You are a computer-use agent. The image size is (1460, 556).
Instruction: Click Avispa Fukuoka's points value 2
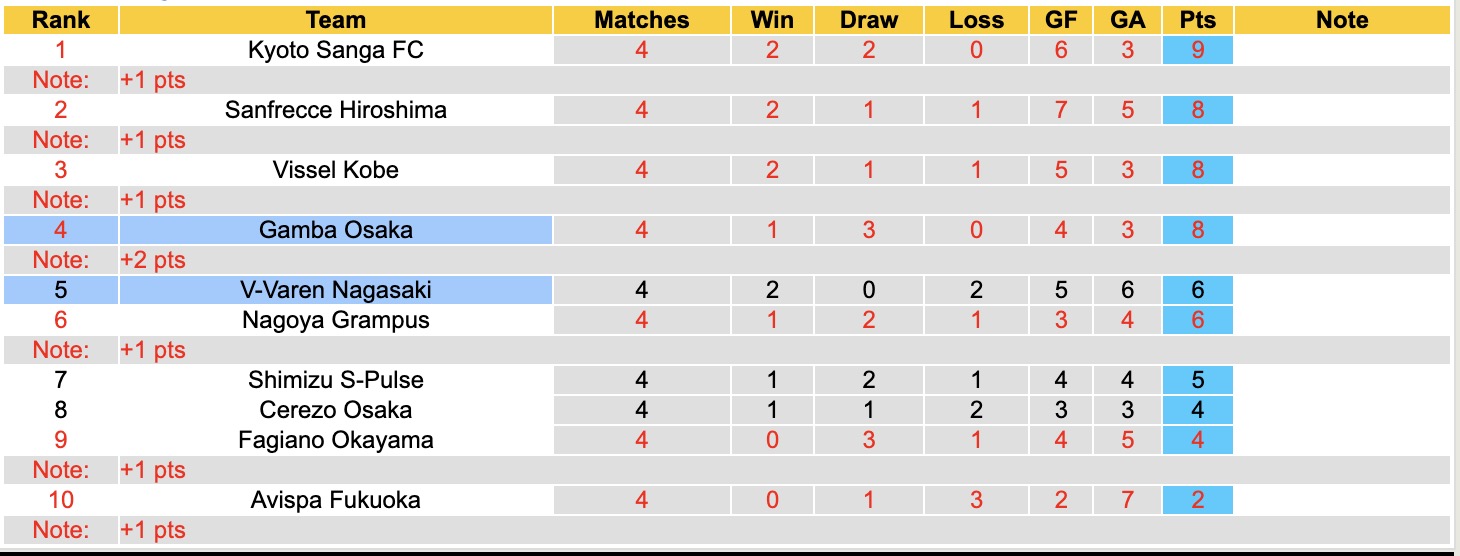(1197, 500)
